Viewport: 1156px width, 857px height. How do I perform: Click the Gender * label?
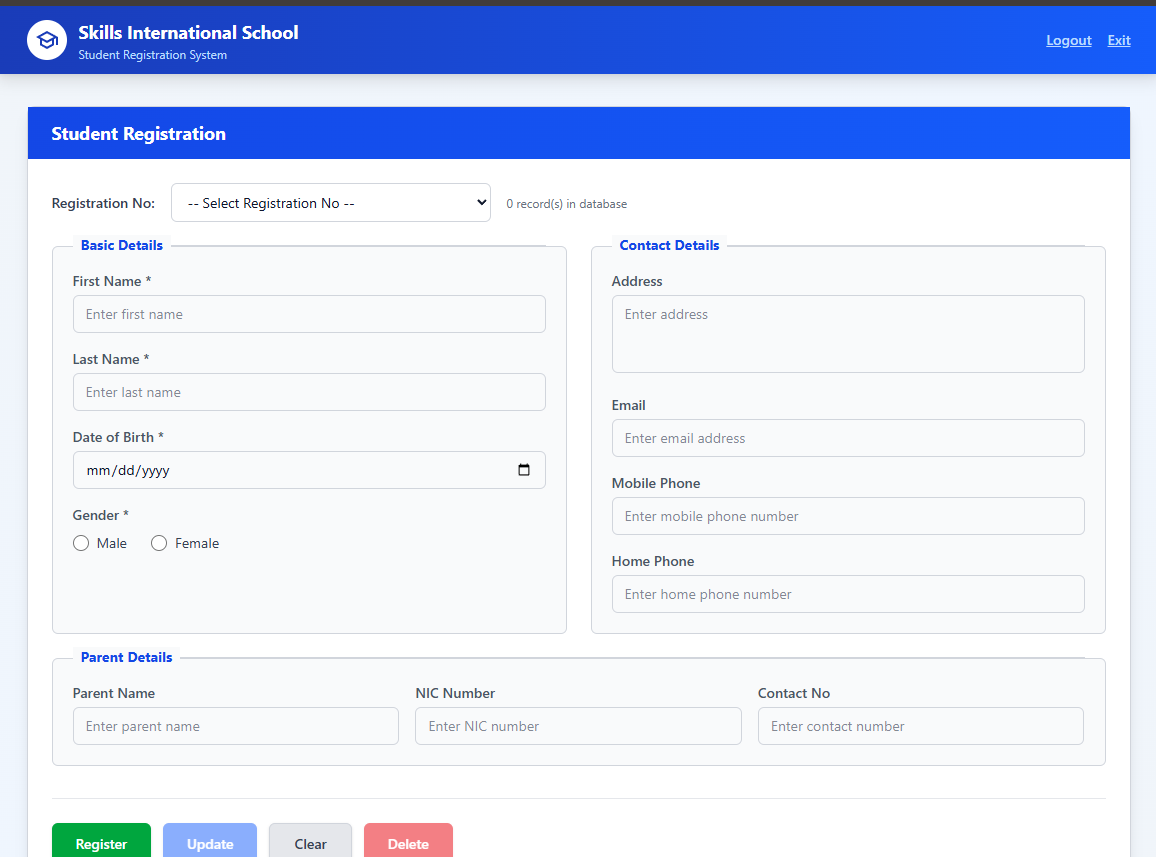tap(100, 516)
